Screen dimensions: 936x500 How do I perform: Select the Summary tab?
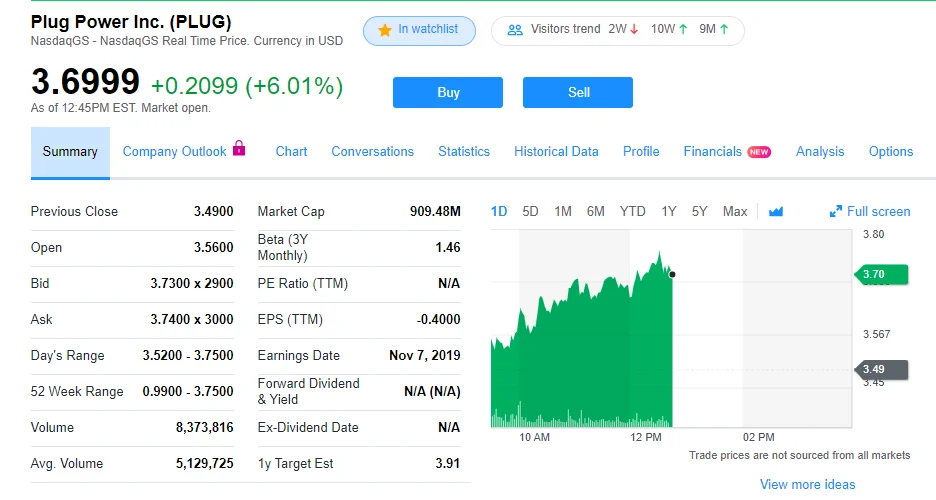[70, 152]
